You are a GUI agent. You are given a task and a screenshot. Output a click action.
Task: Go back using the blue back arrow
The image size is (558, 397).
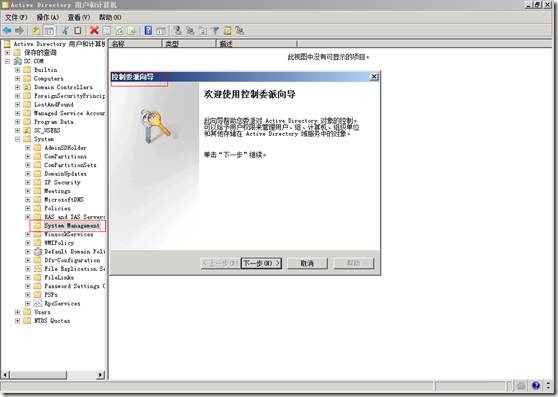pos(7,31)
